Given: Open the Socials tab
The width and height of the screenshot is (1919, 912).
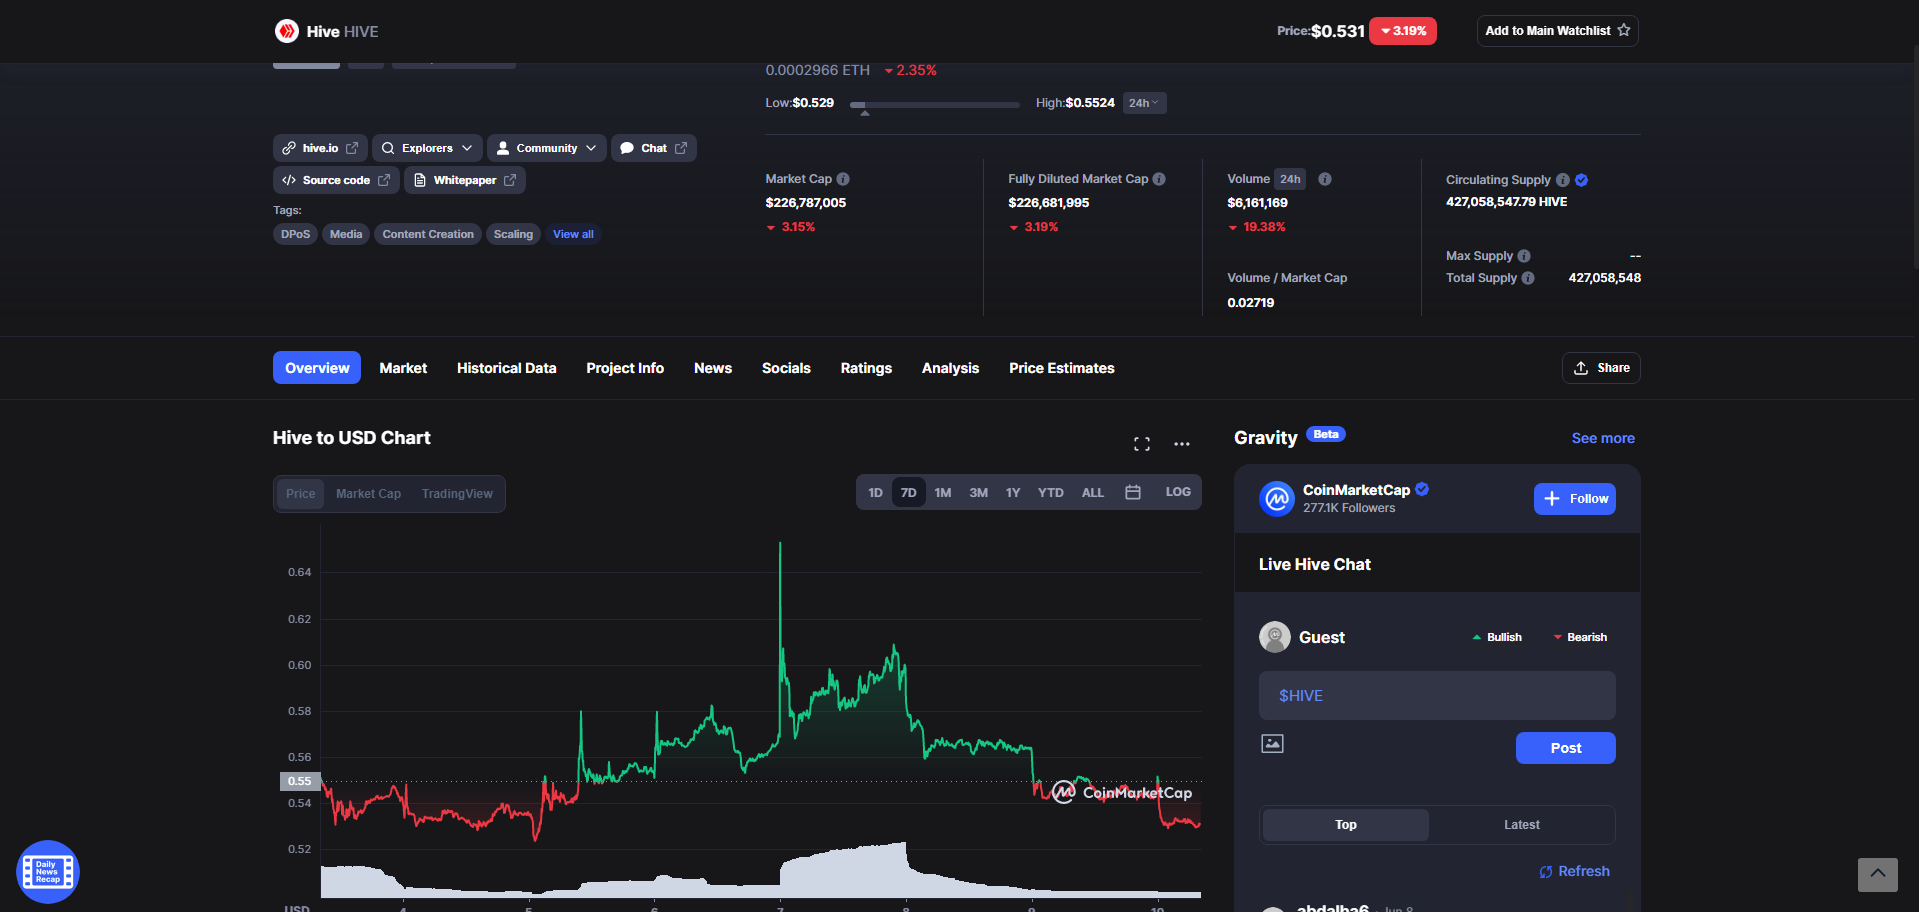Looking at the screenshot, I should (x=786, y=368).
